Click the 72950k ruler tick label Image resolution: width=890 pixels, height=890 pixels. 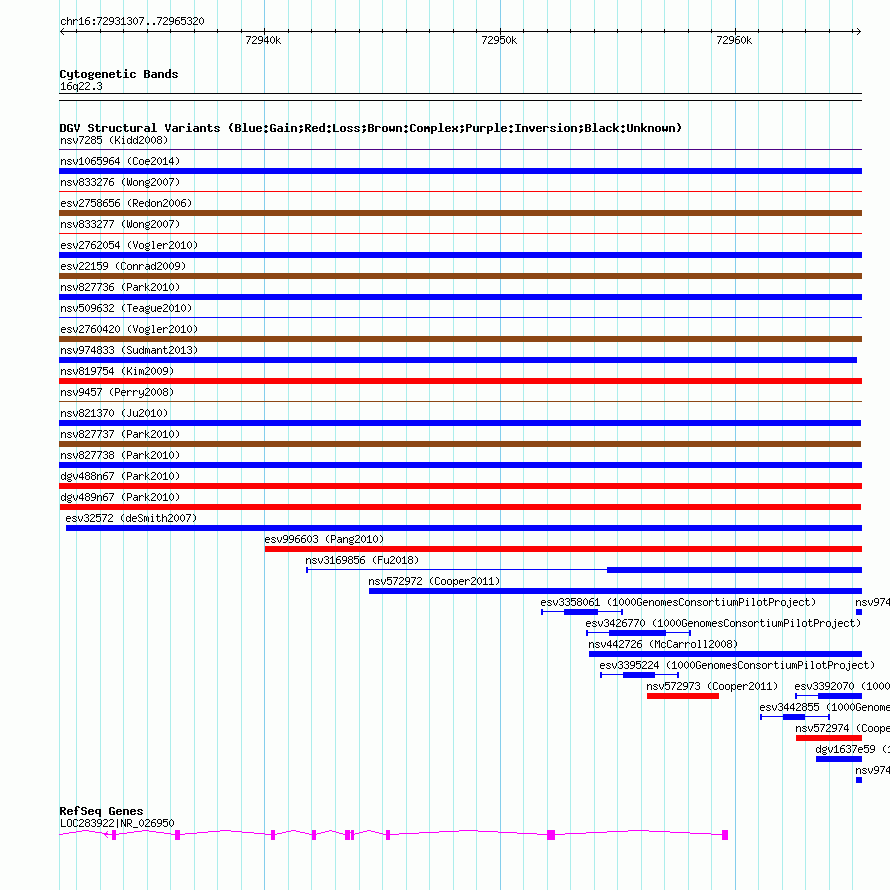point(499,40)
